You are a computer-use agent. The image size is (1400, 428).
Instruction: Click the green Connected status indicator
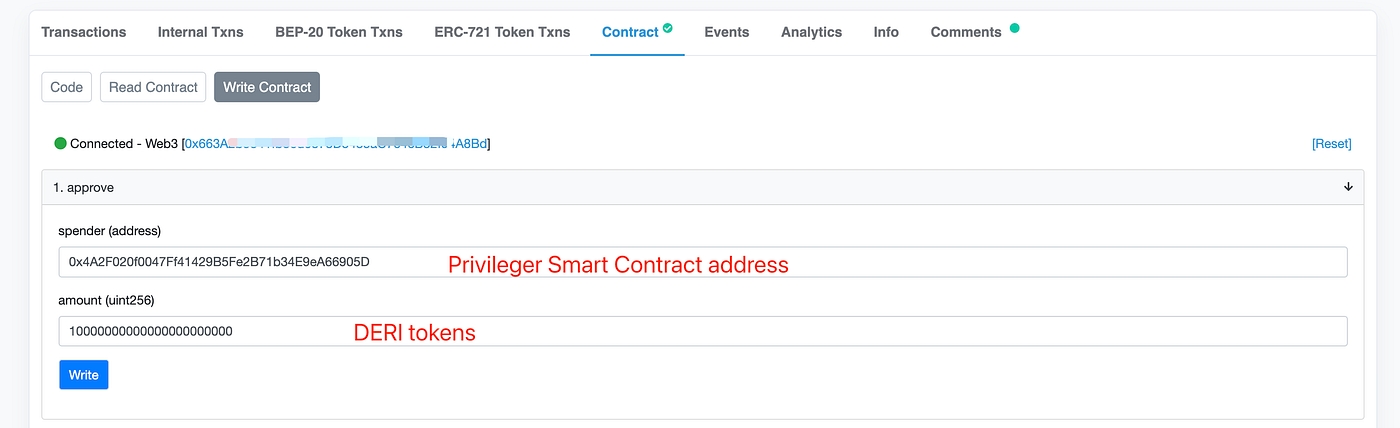click(x=61, y=143)
